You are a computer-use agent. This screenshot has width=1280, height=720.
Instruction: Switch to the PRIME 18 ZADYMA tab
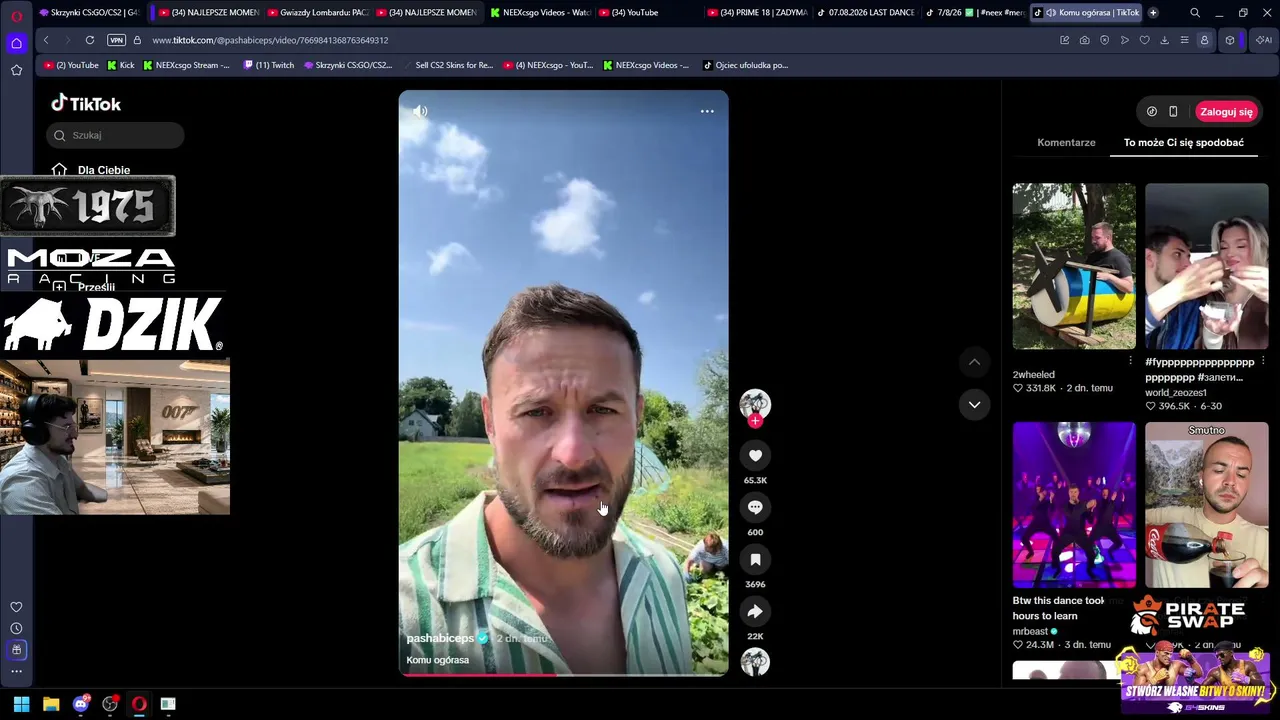(756, 13)
